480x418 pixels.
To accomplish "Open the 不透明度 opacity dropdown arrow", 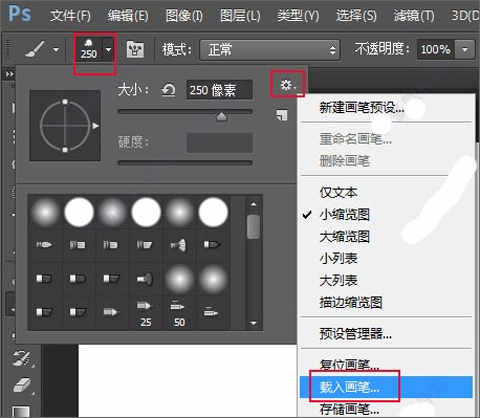I will click(x=465, y=50).
